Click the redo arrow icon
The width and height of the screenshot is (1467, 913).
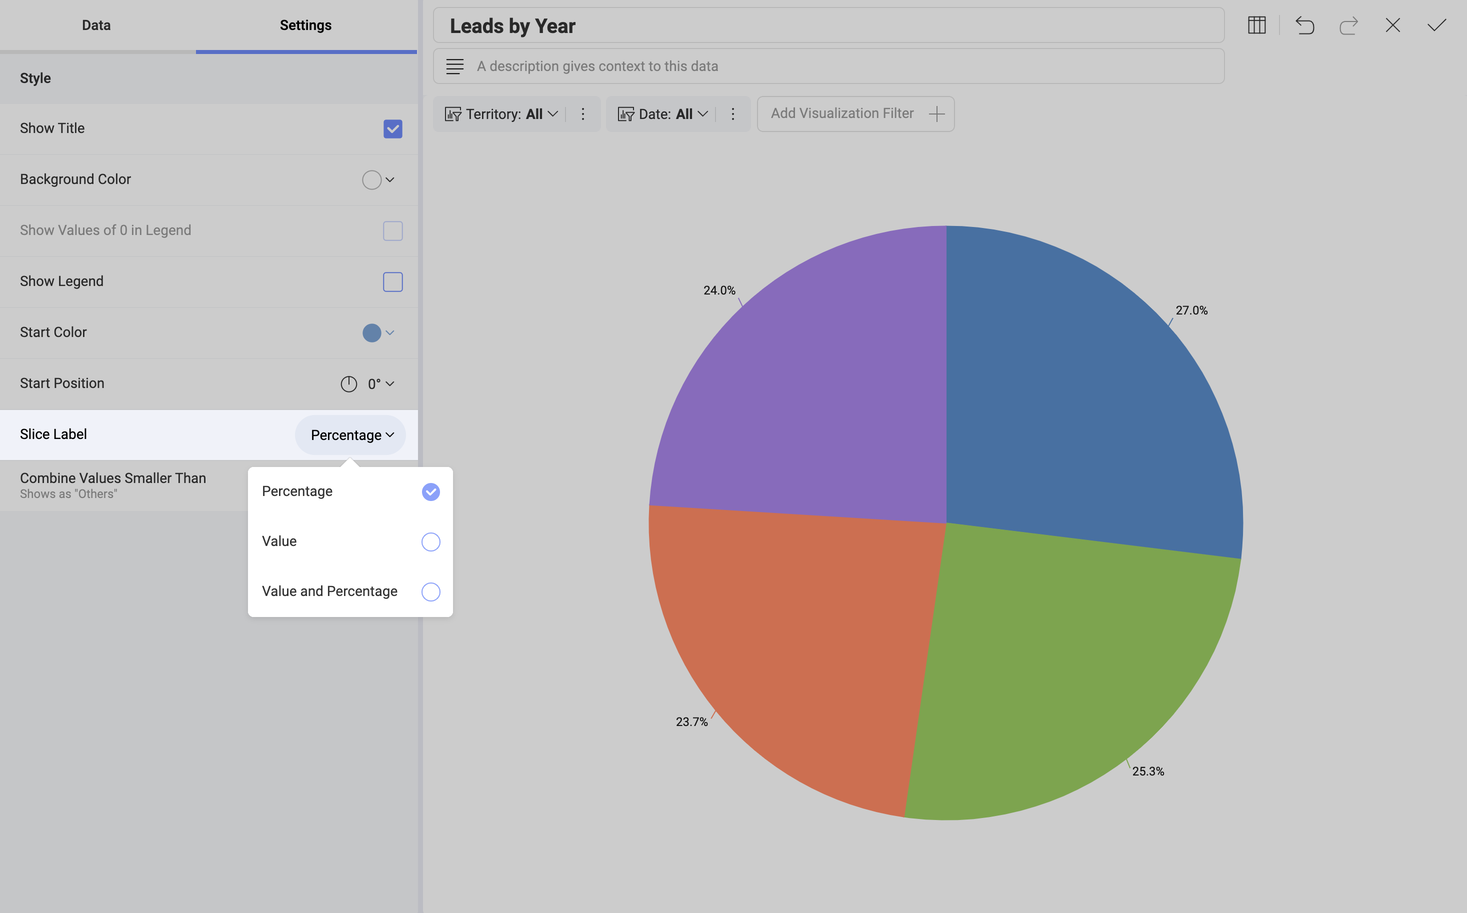(1348, 25)
